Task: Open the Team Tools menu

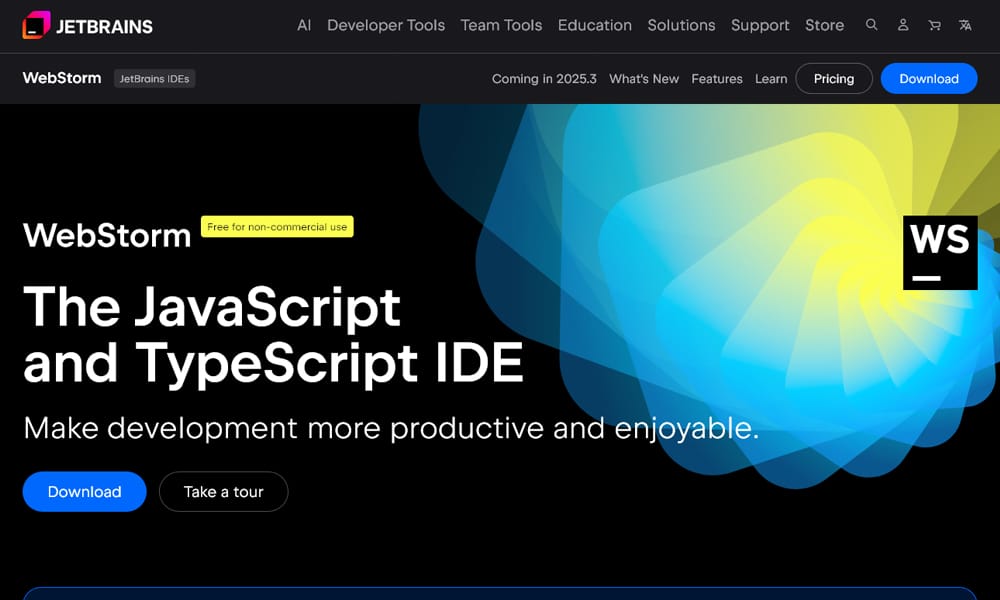Action: point(501,25)
